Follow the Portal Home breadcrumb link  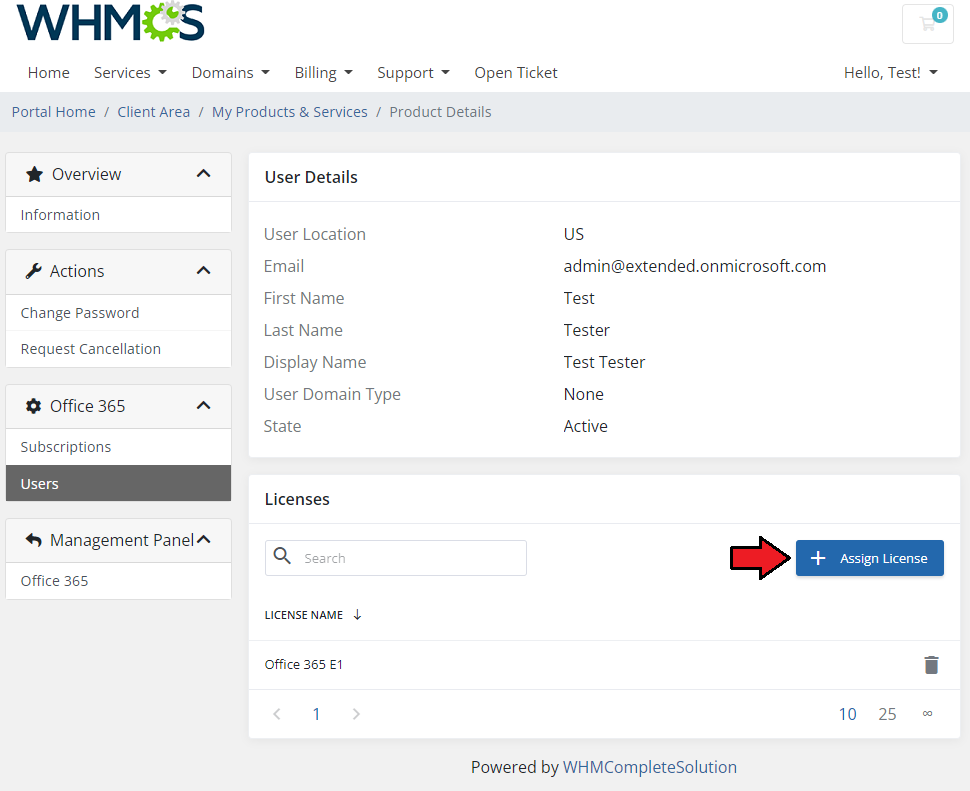54,112
